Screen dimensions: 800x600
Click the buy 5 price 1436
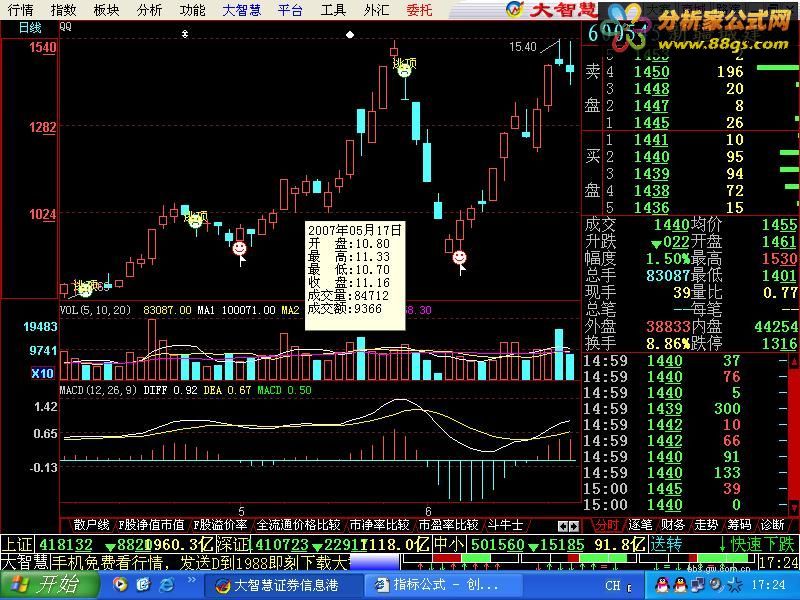[x=652, y=208]
